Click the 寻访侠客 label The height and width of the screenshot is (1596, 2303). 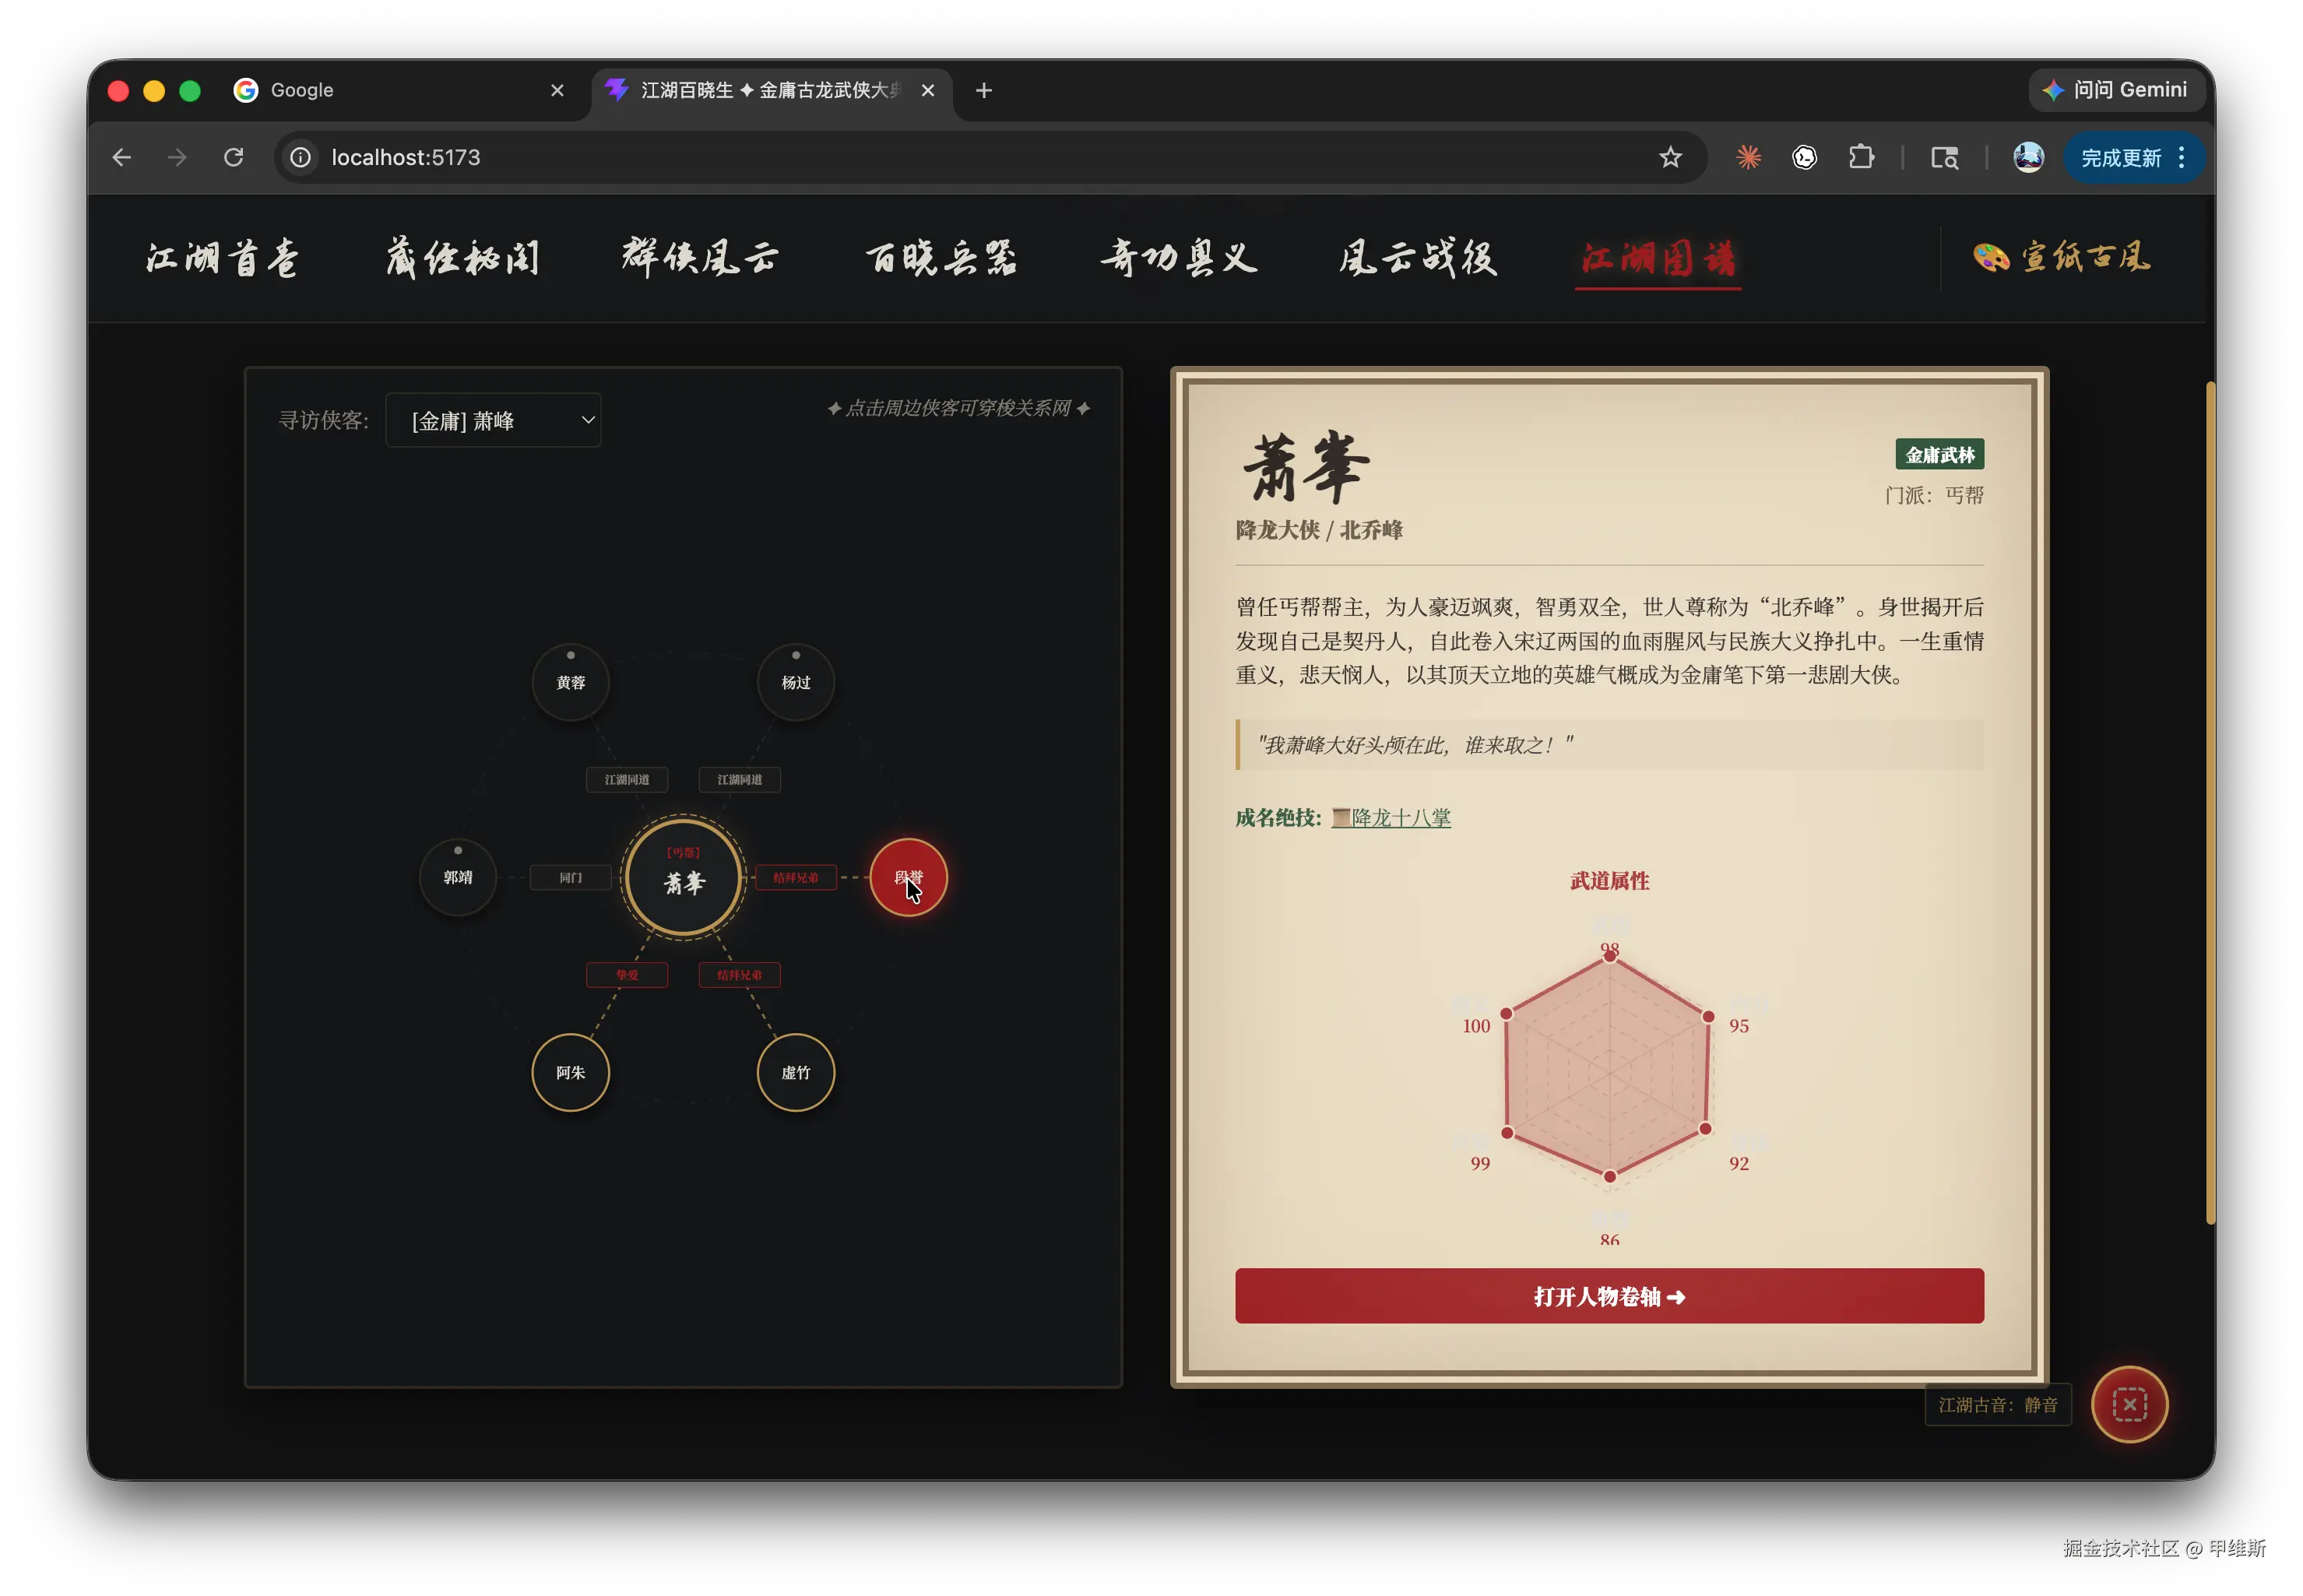click(323, 420)
